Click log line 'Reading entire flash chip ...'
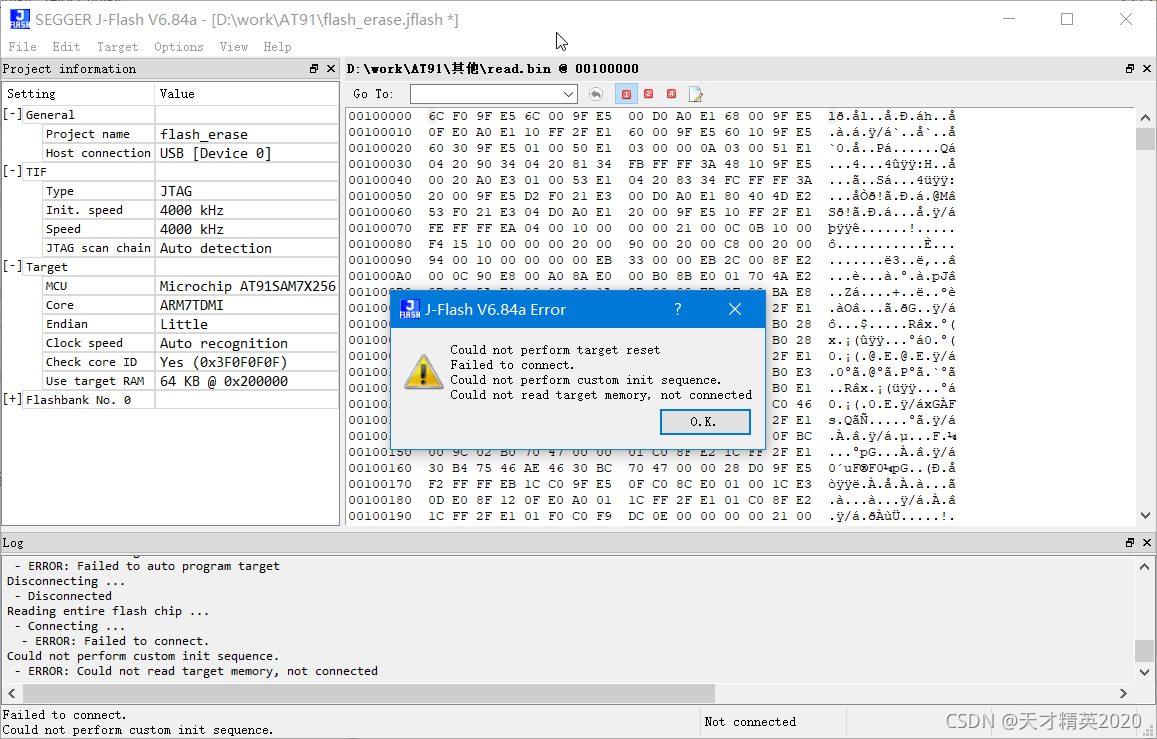 point(108,611)
